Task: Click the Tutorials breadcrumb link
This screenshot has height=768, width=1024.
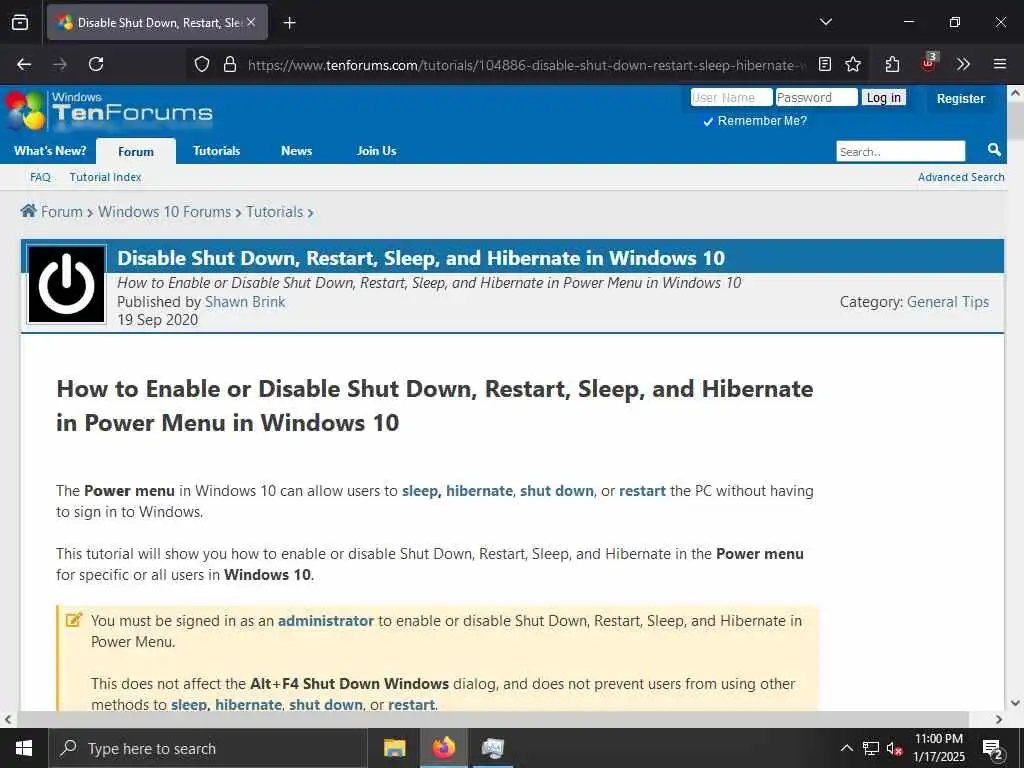Action: 274,212
